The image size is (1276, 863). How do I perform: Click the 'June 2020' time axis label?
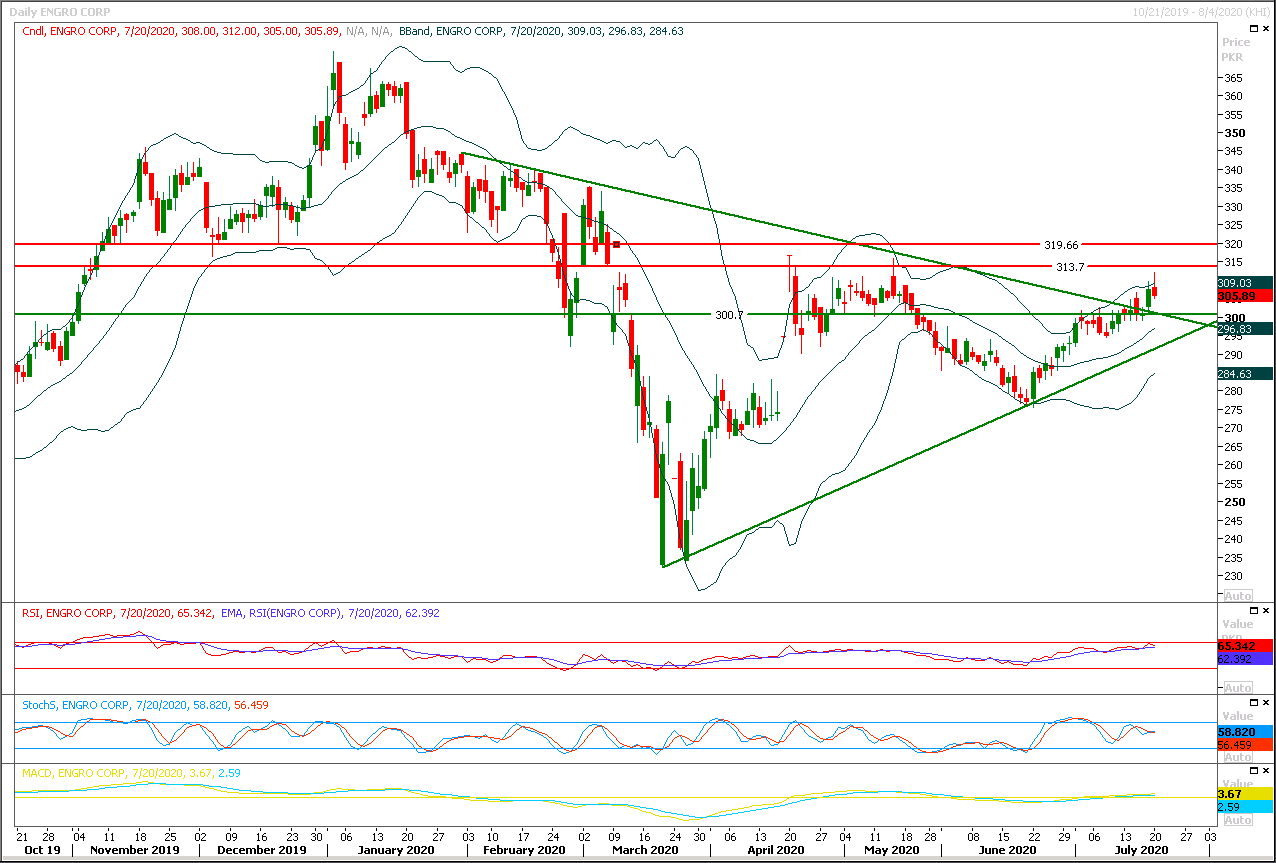coord(1007,850)
